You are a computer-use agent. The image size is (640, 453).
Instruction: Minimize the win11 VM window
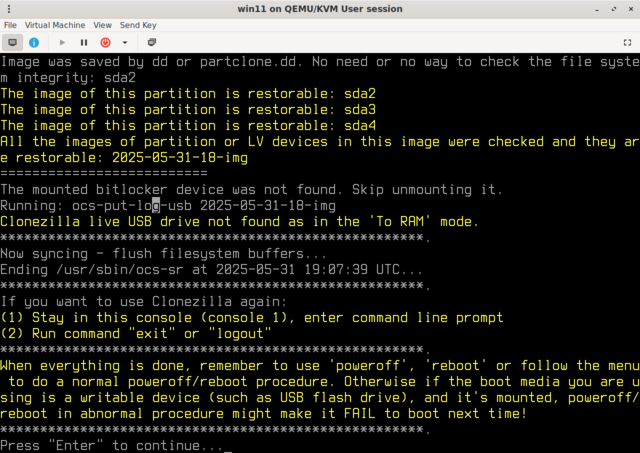589,9
